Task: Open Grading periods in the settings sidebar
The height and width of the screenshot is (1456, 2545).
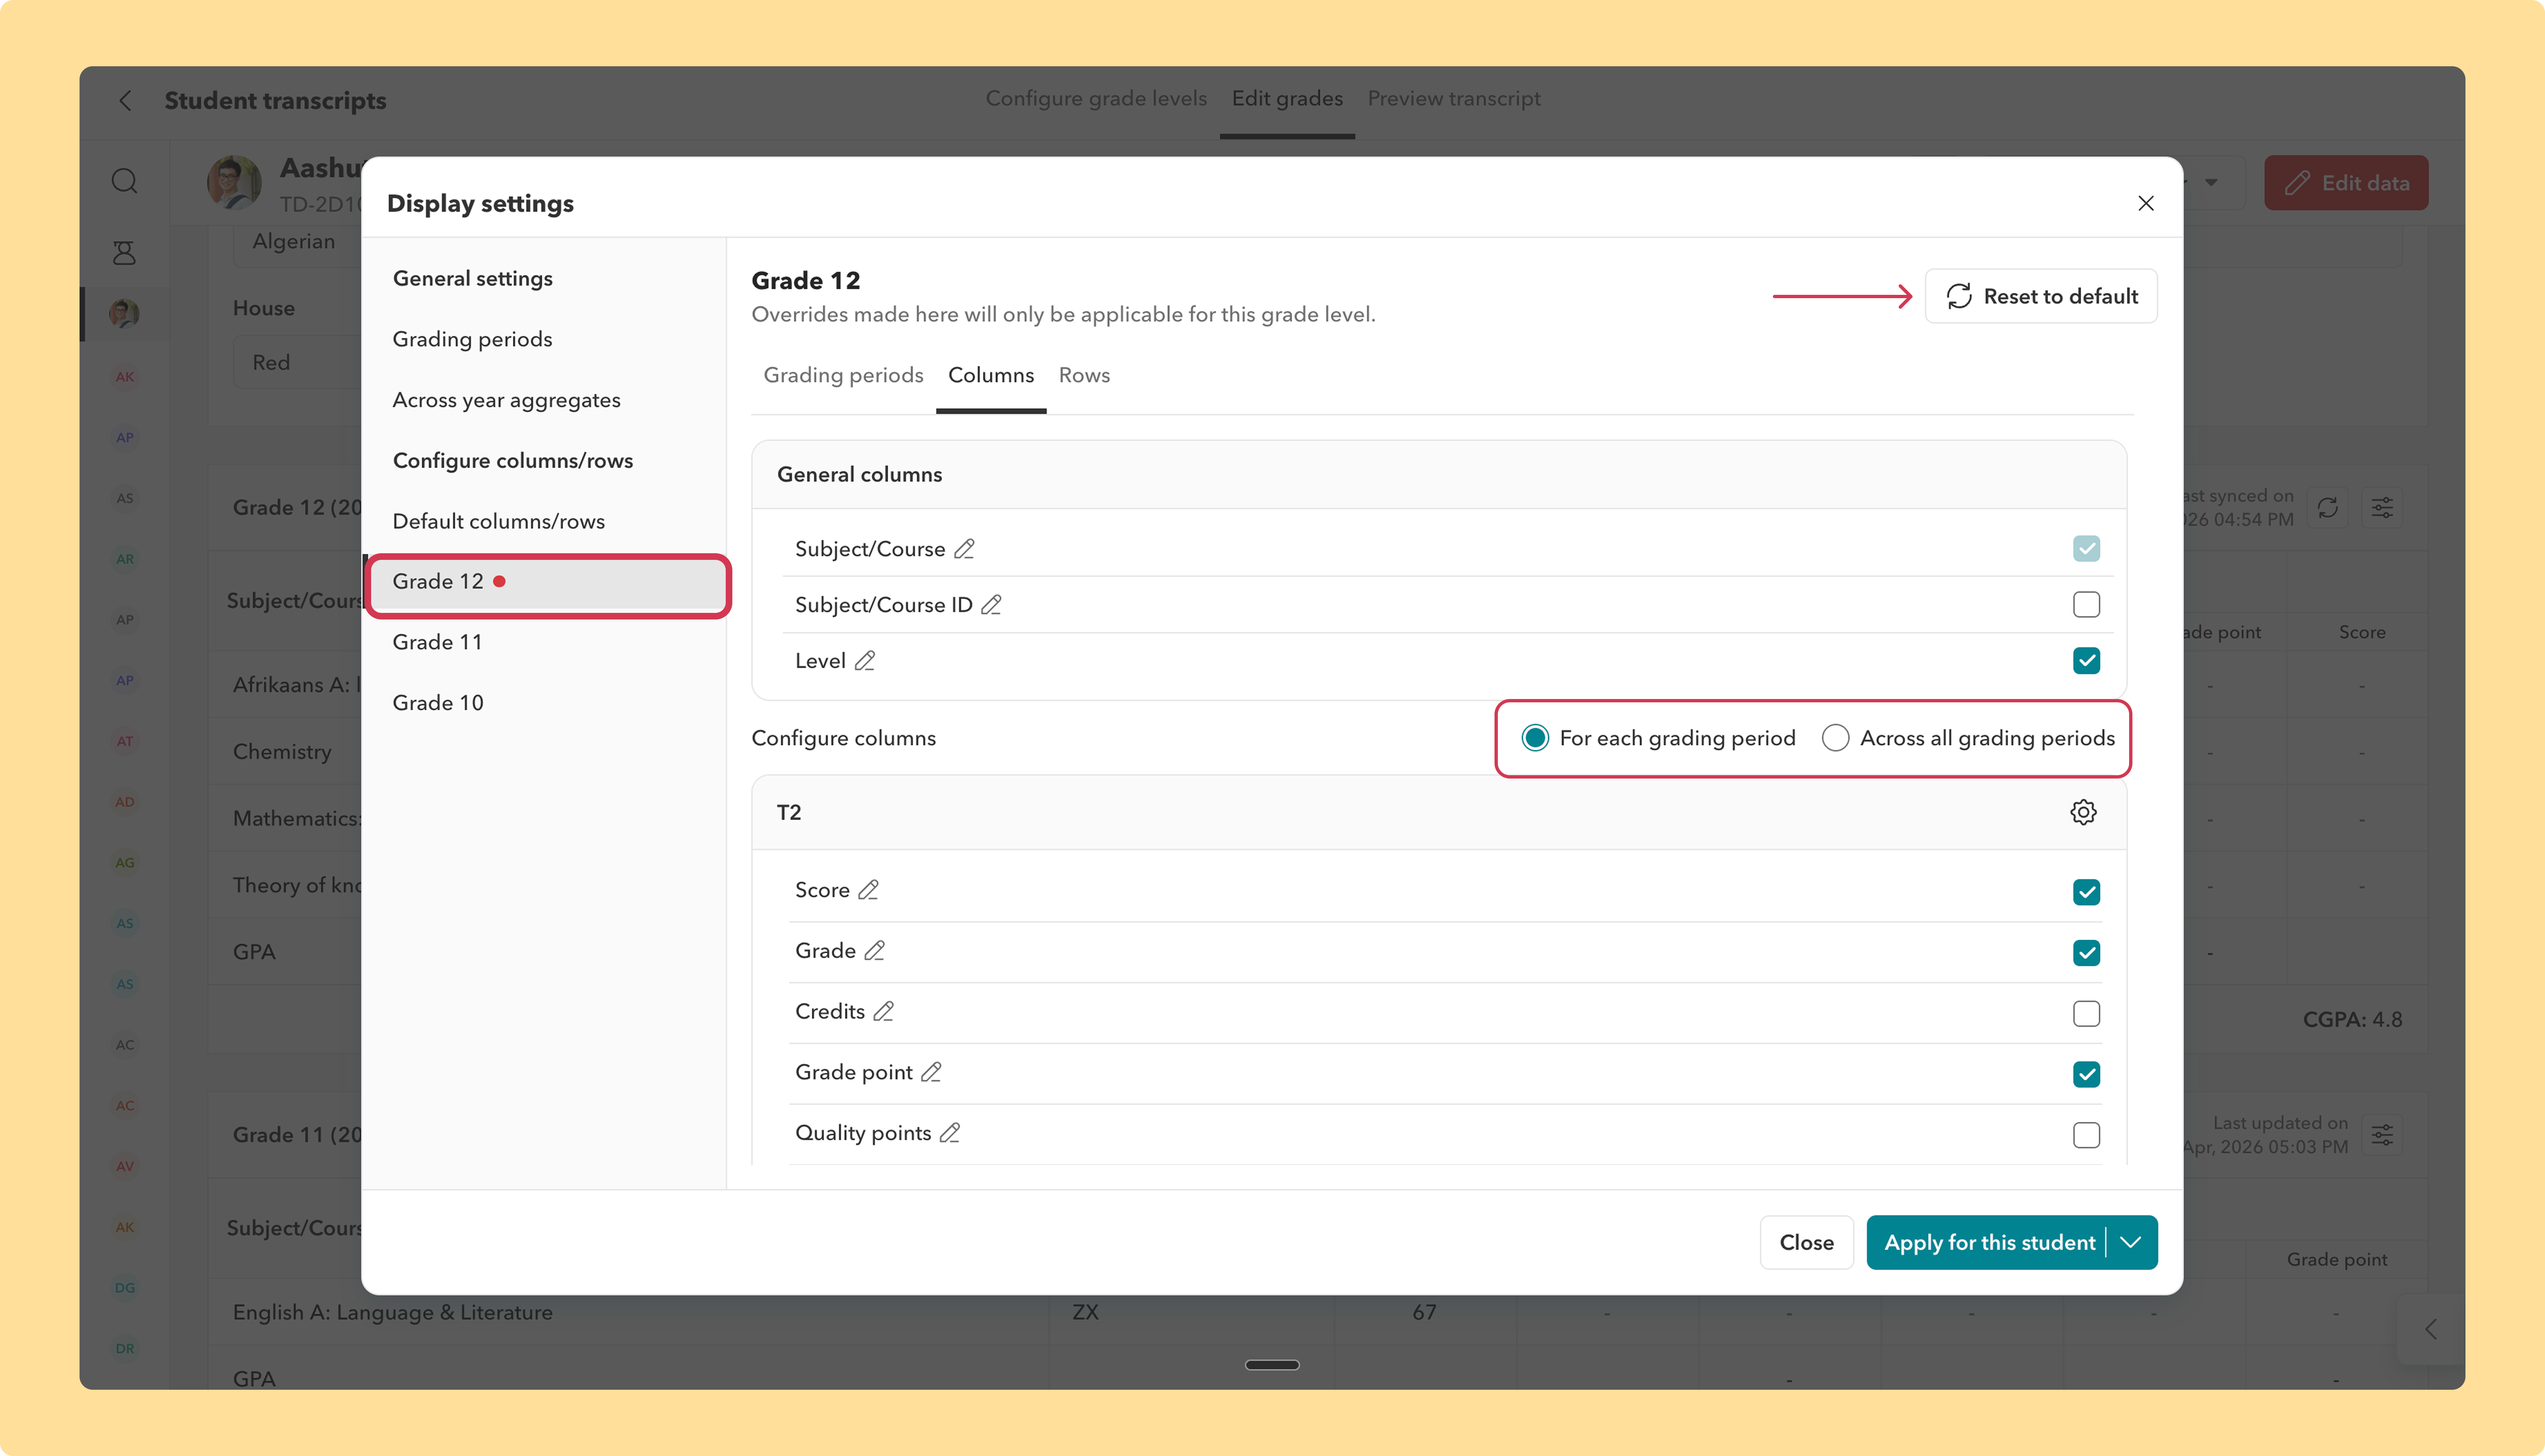Action: 472,339
